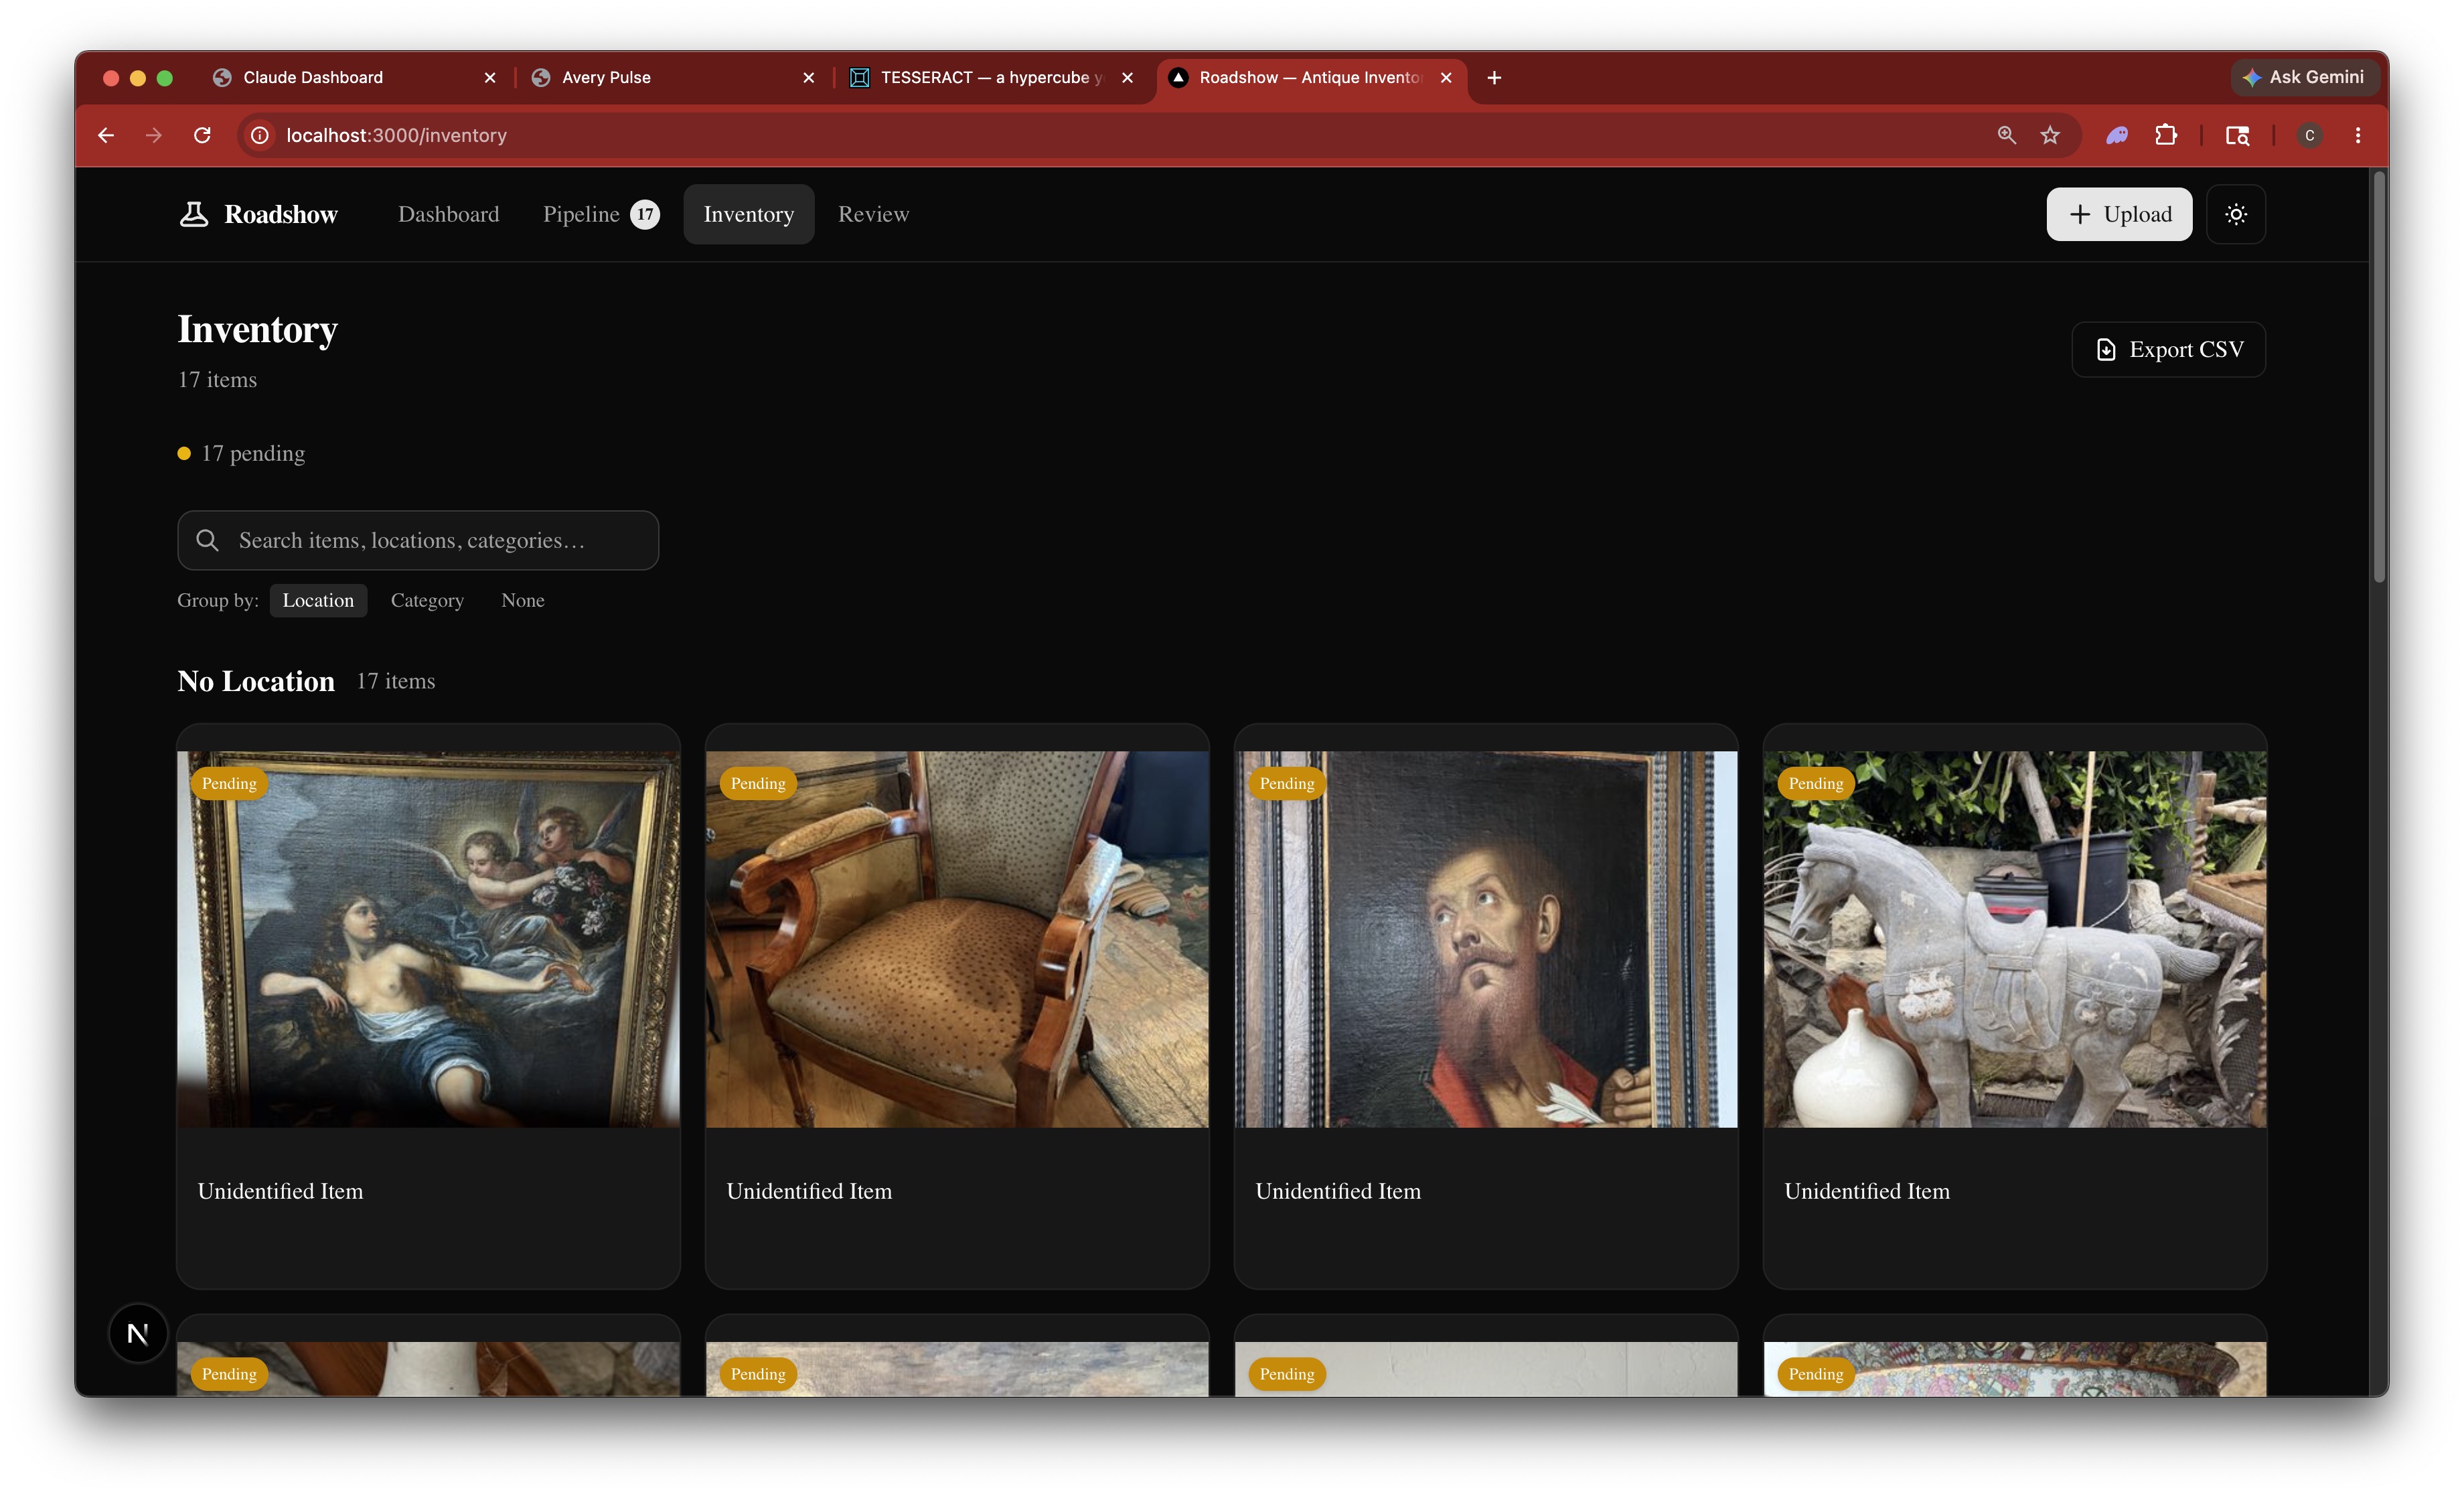
Task: Click Pending badge on armchair card
Action: tap(758, 783)
